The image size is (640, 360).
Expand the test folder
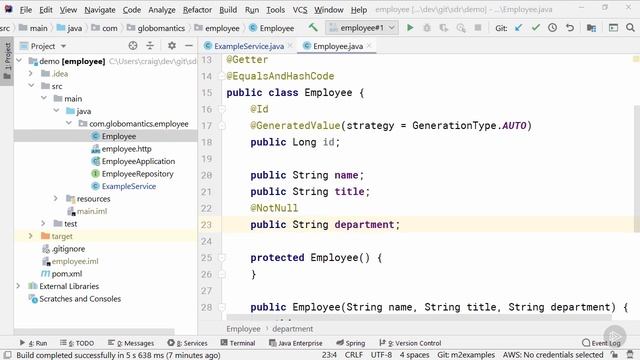pos(43,223)
